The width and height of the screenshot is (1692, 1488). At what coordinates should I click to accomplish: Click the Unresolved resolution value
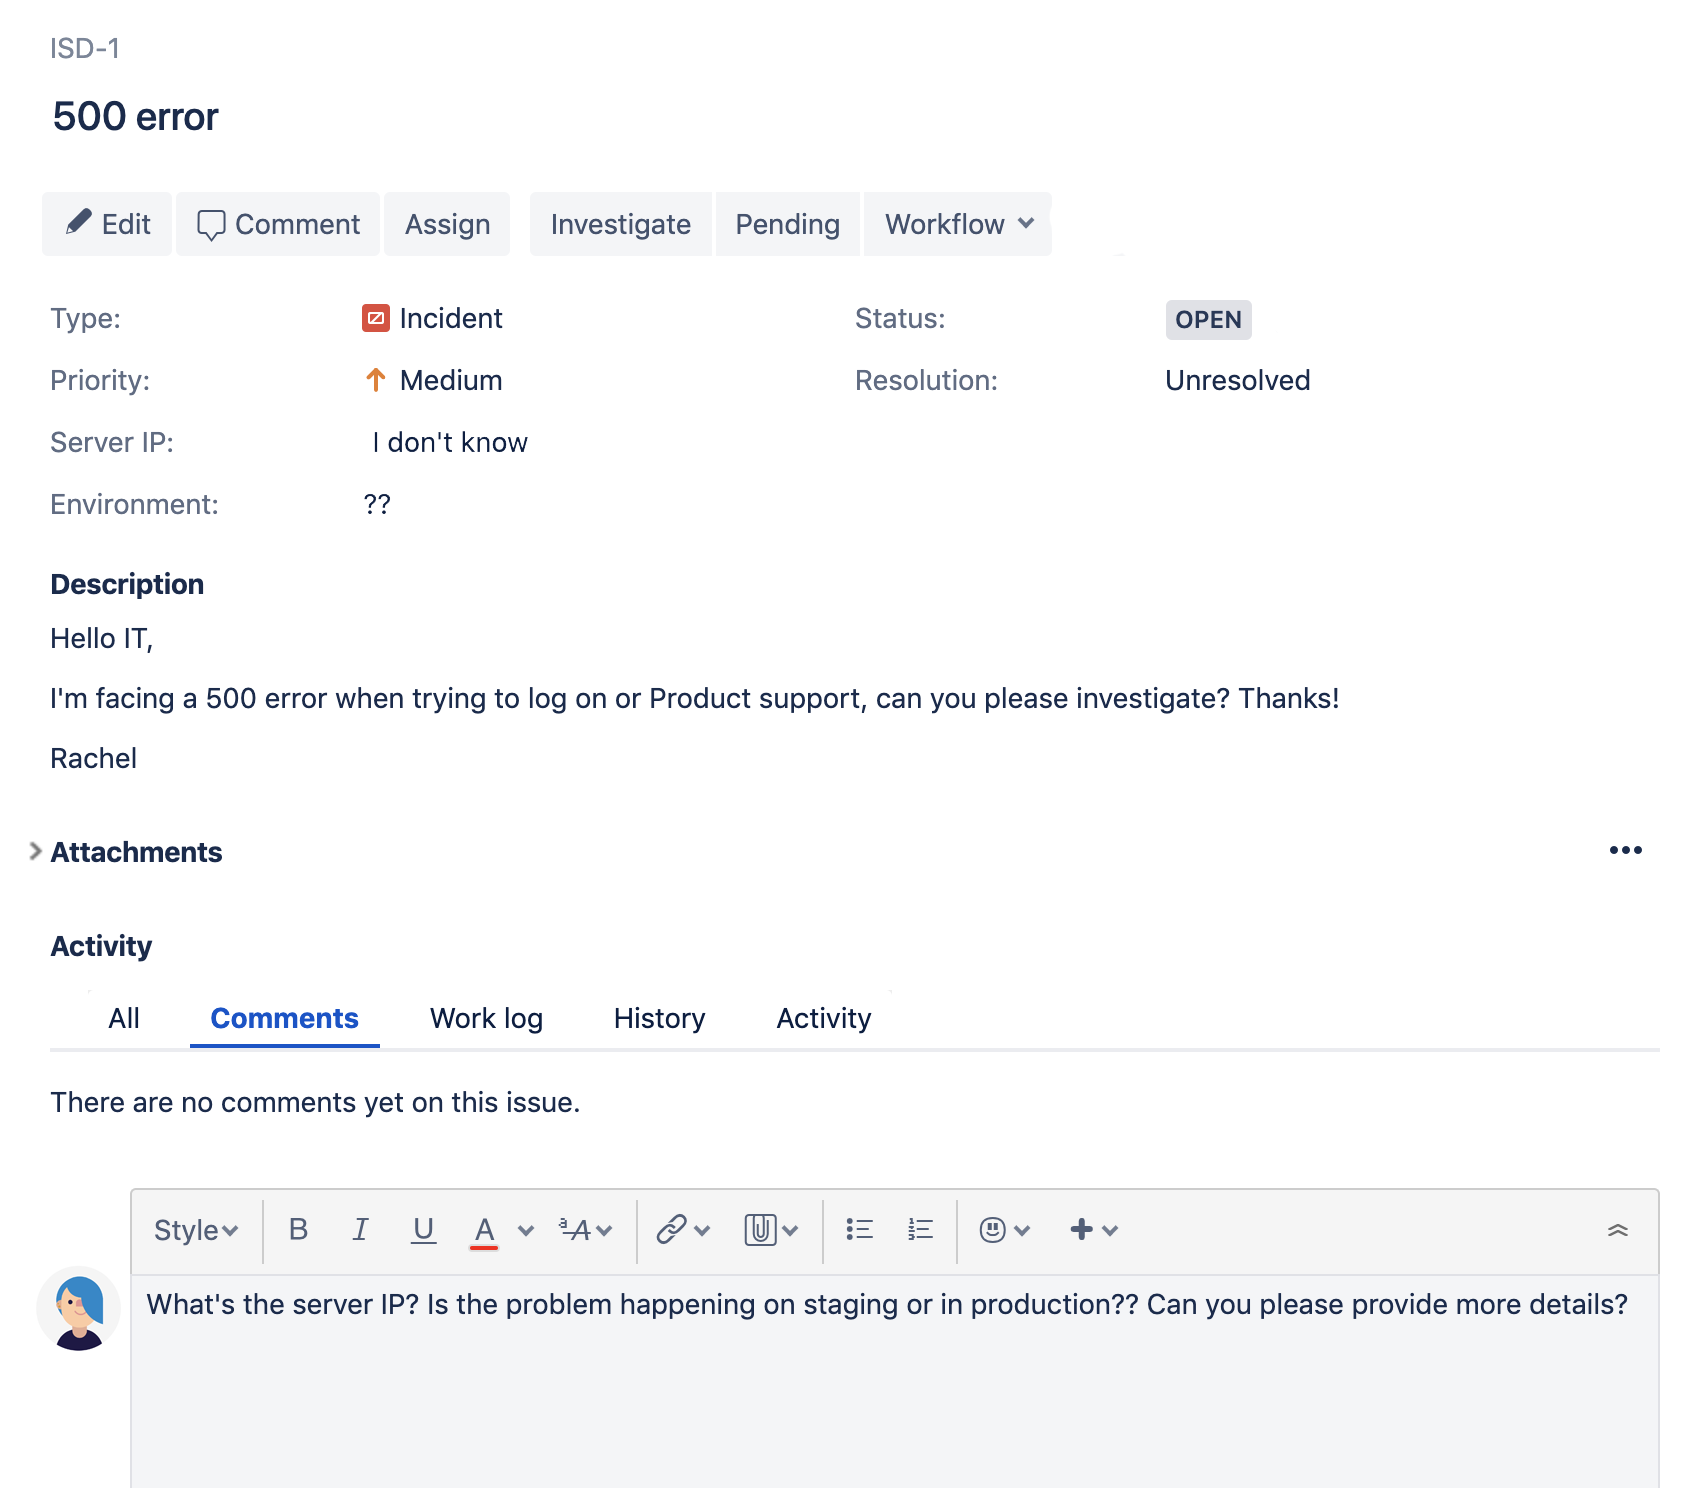(1237, 380)
